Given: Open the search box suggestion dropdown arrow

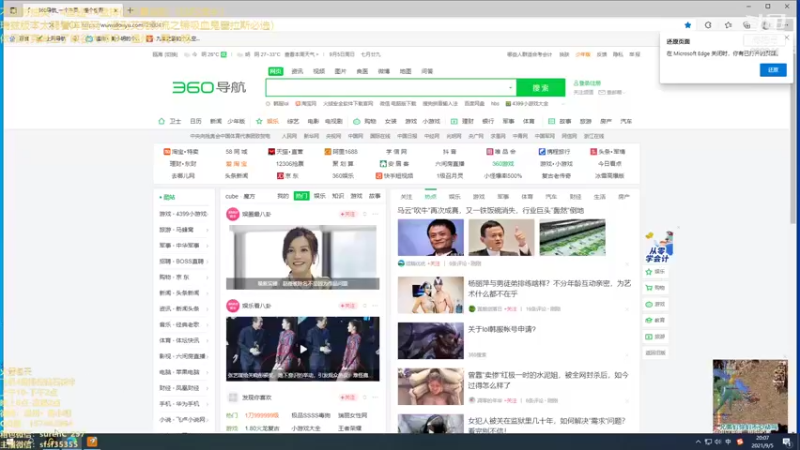Looking at the screenshot, I should coord(510,88).
